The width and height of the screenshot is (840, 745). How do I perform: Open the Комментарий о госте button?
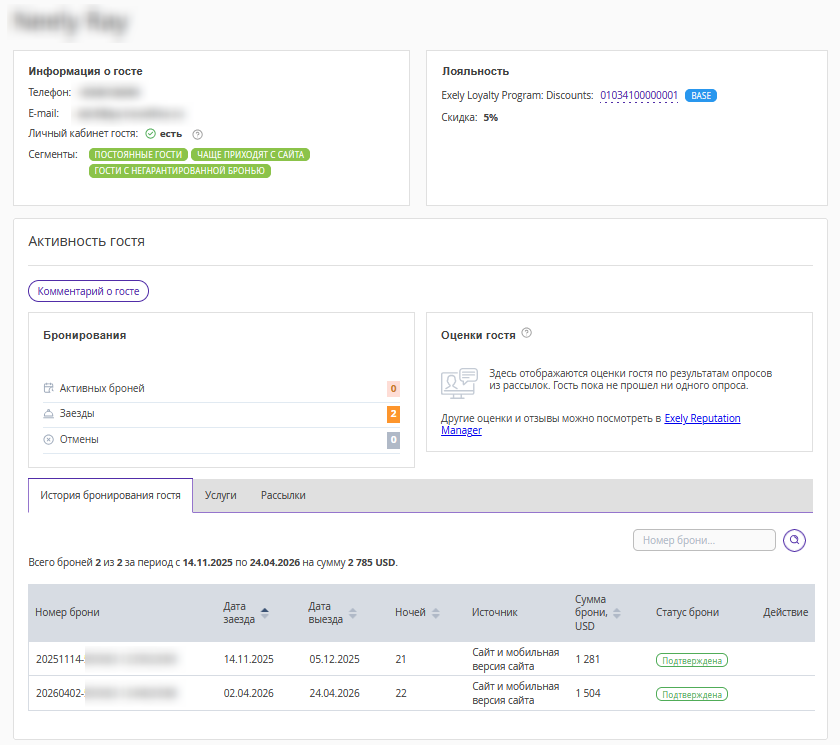[88, 291]
